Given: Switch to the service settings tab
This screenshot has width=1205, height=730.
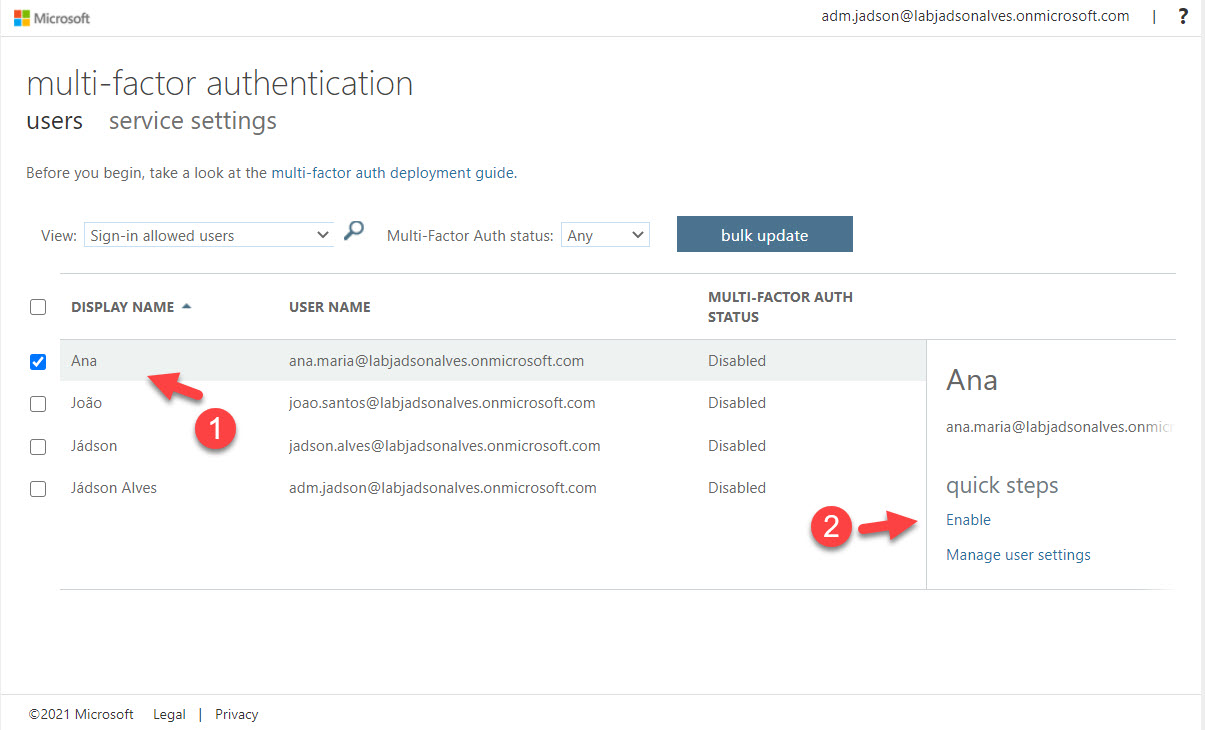Looking at the screenshot, I should [x=192, y=121].
